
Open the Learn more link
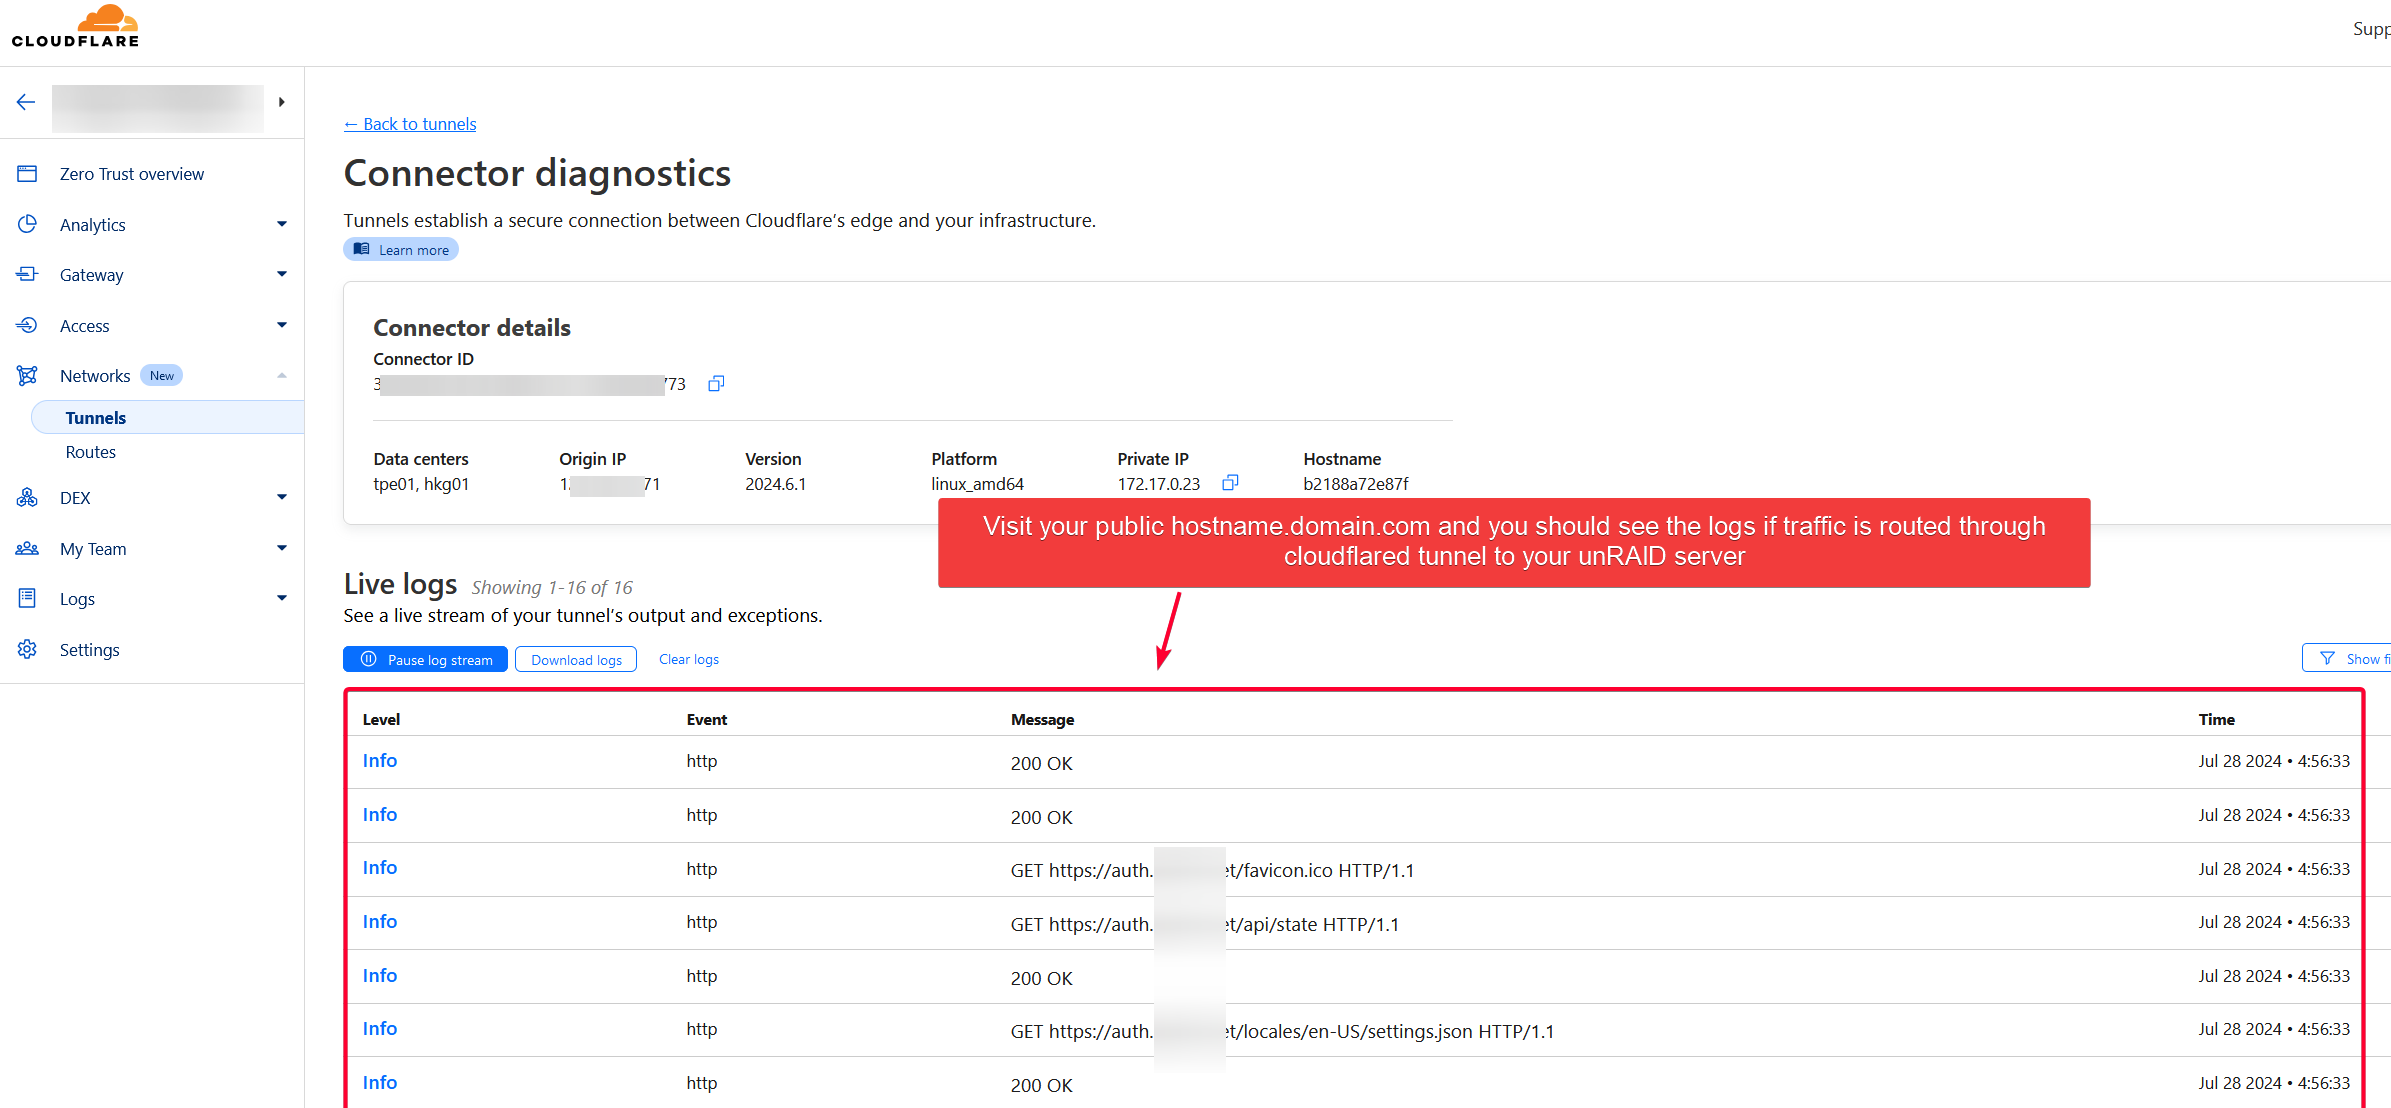click(401, 249)
